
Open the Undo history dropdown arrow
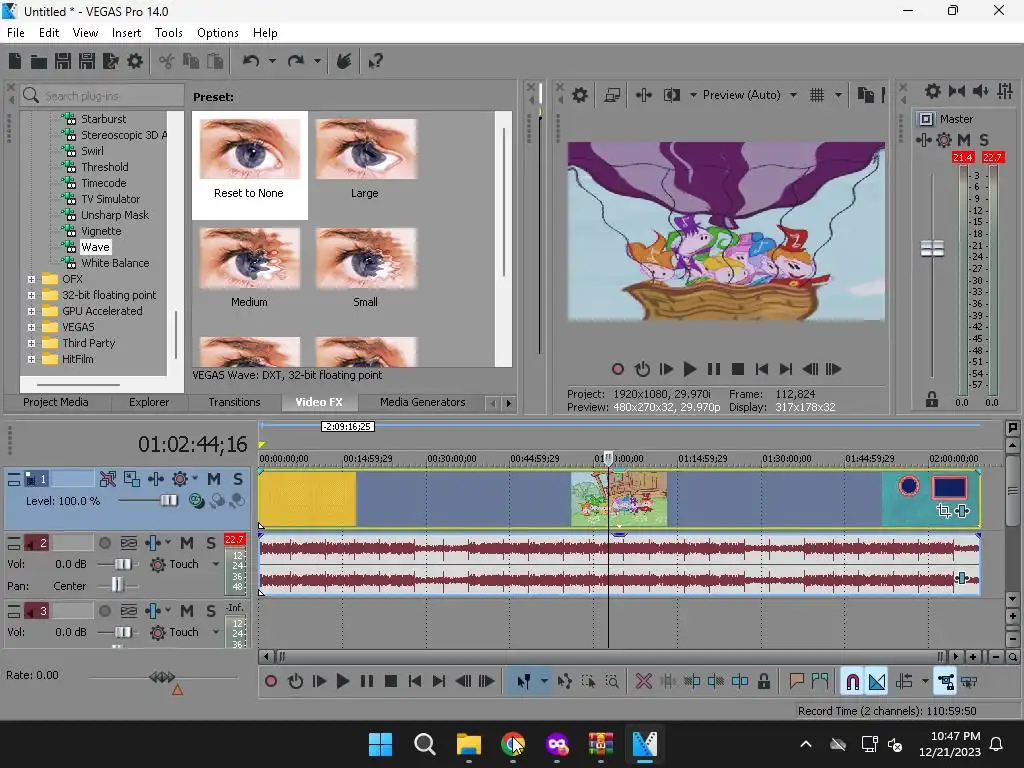point(272,61)
